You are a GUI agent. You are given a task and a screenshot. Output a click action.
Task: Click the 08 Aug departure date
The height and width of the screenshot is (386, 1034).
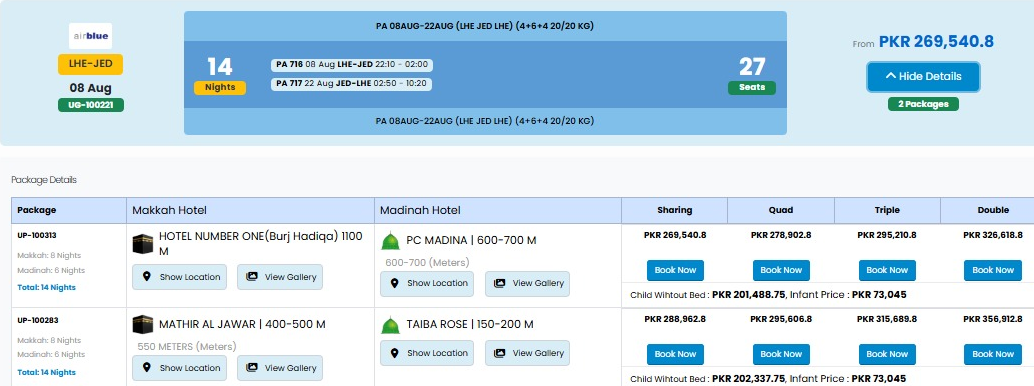coord(90,88)
